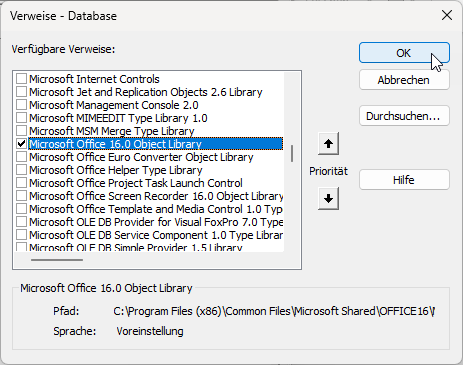
Task: Click the Pfad value C:\Program Files (x86) text
Action: point(274,311)
